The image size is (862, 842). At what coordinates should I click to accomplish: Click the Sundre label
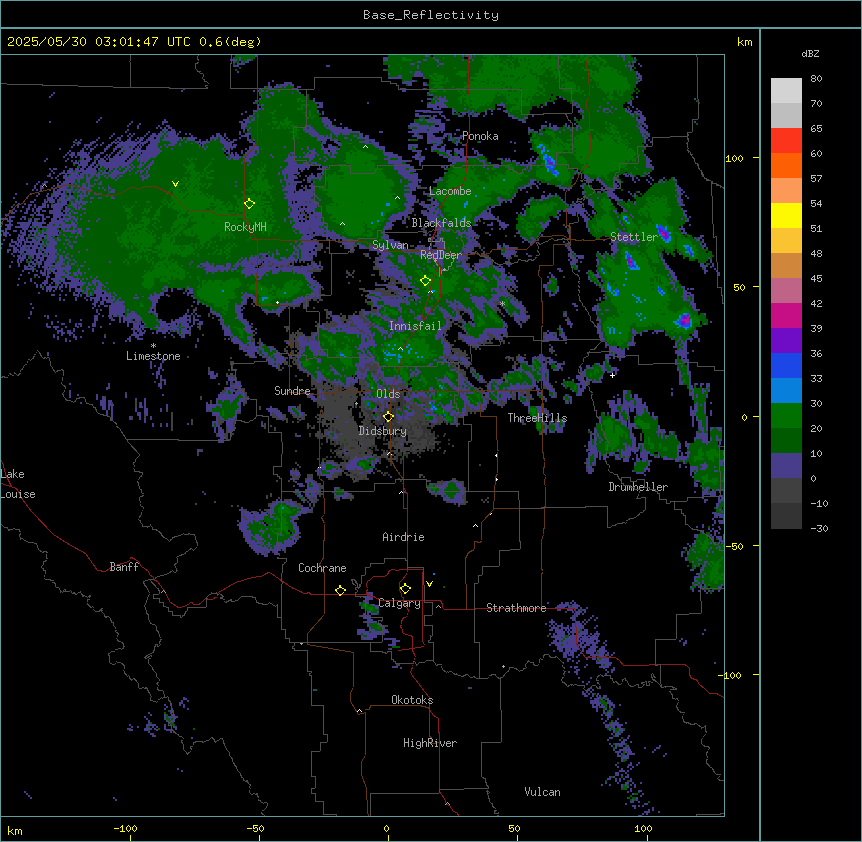coord(292,391)
